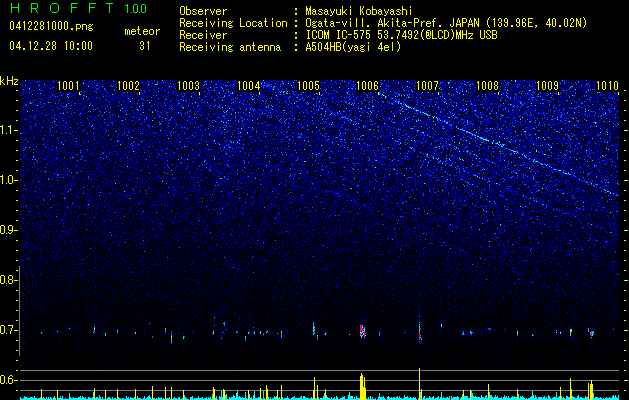The width and height of the screenshot is (629, 400).
Task: Select the ICOM IC-575 53.7492 MHz USB text
Action: (401, 35)
